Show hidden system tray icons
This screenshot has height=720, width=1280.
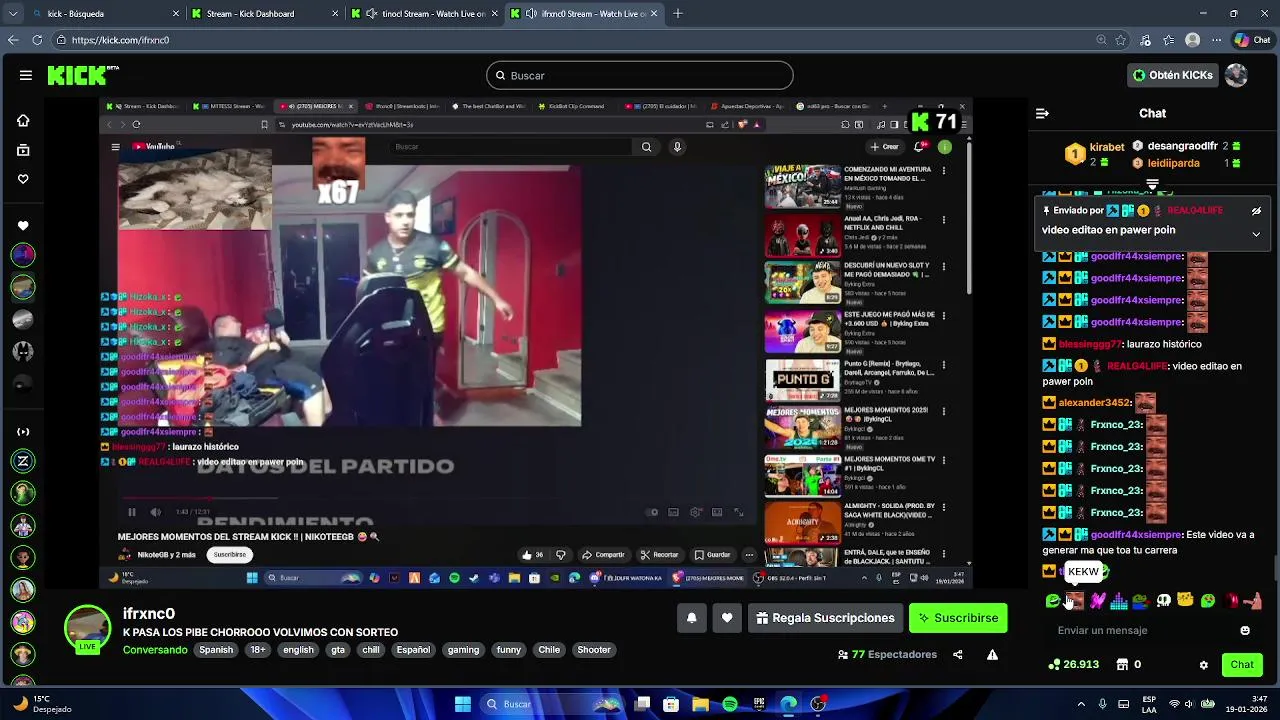[x=1081, y=704]
